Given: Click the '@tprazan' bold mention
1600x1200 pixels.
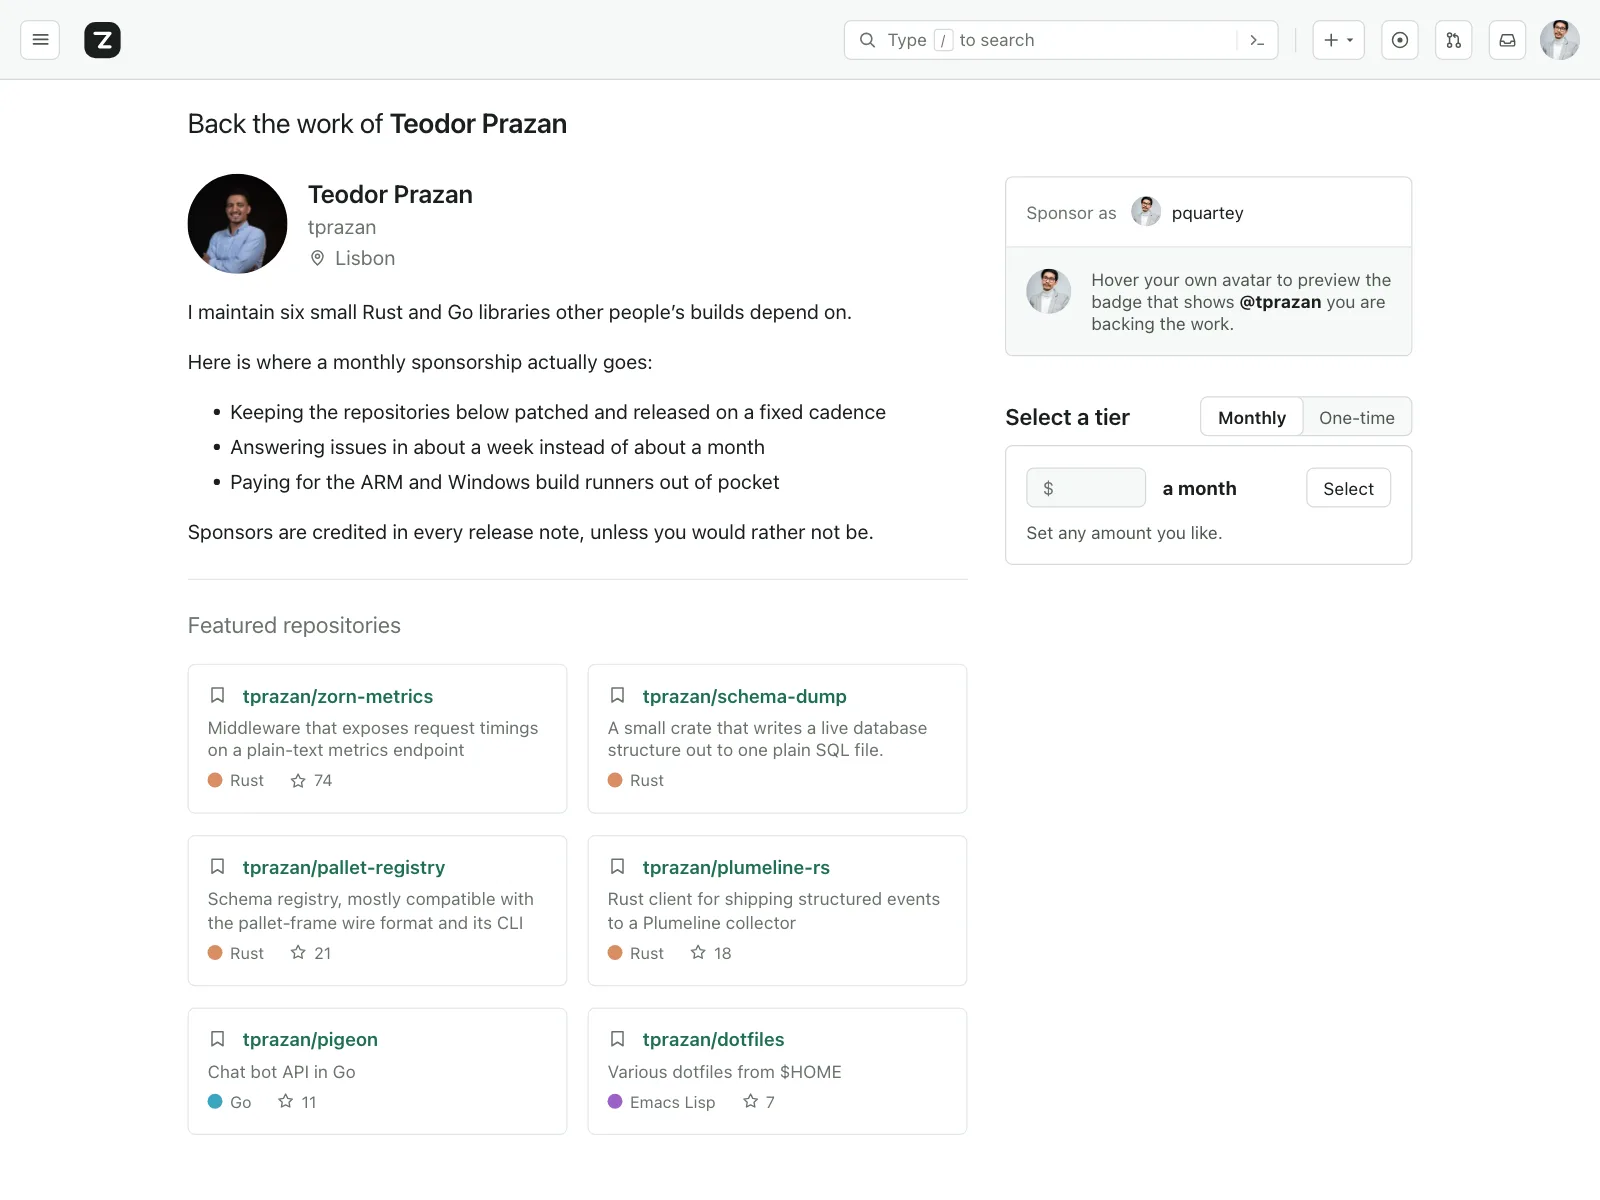Looking at the screenshot, I should click(x=1280, y=302).
